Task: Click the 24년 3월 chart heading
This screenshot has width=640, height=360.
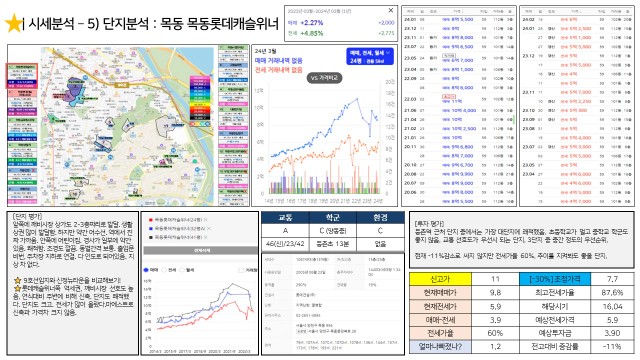Action: [x=265, y=51]
